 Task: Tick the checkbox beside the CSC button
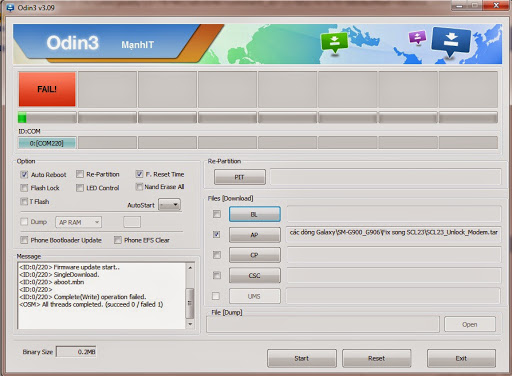[217, 275]
